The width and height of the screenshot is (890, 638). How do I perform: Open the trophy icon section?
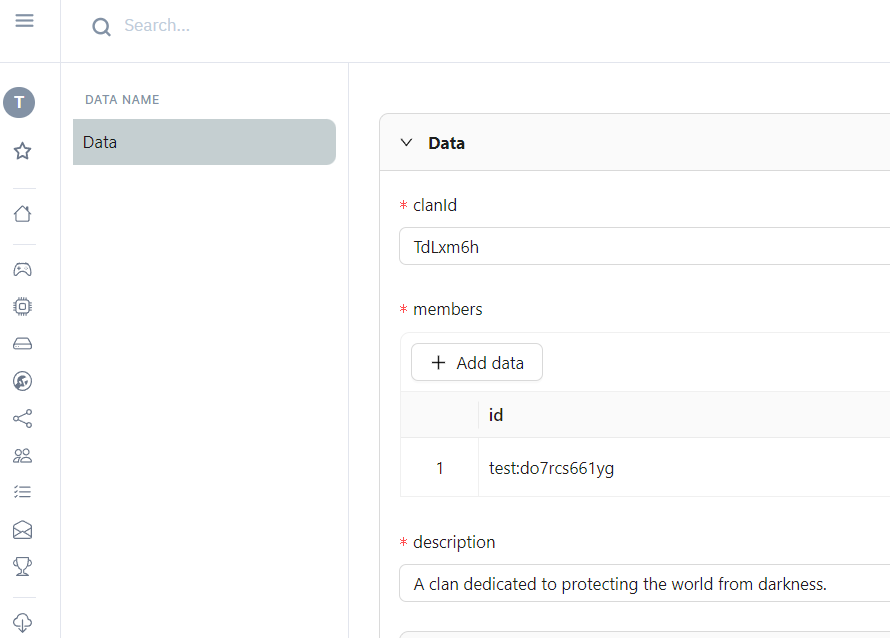[x=23, y=566]
